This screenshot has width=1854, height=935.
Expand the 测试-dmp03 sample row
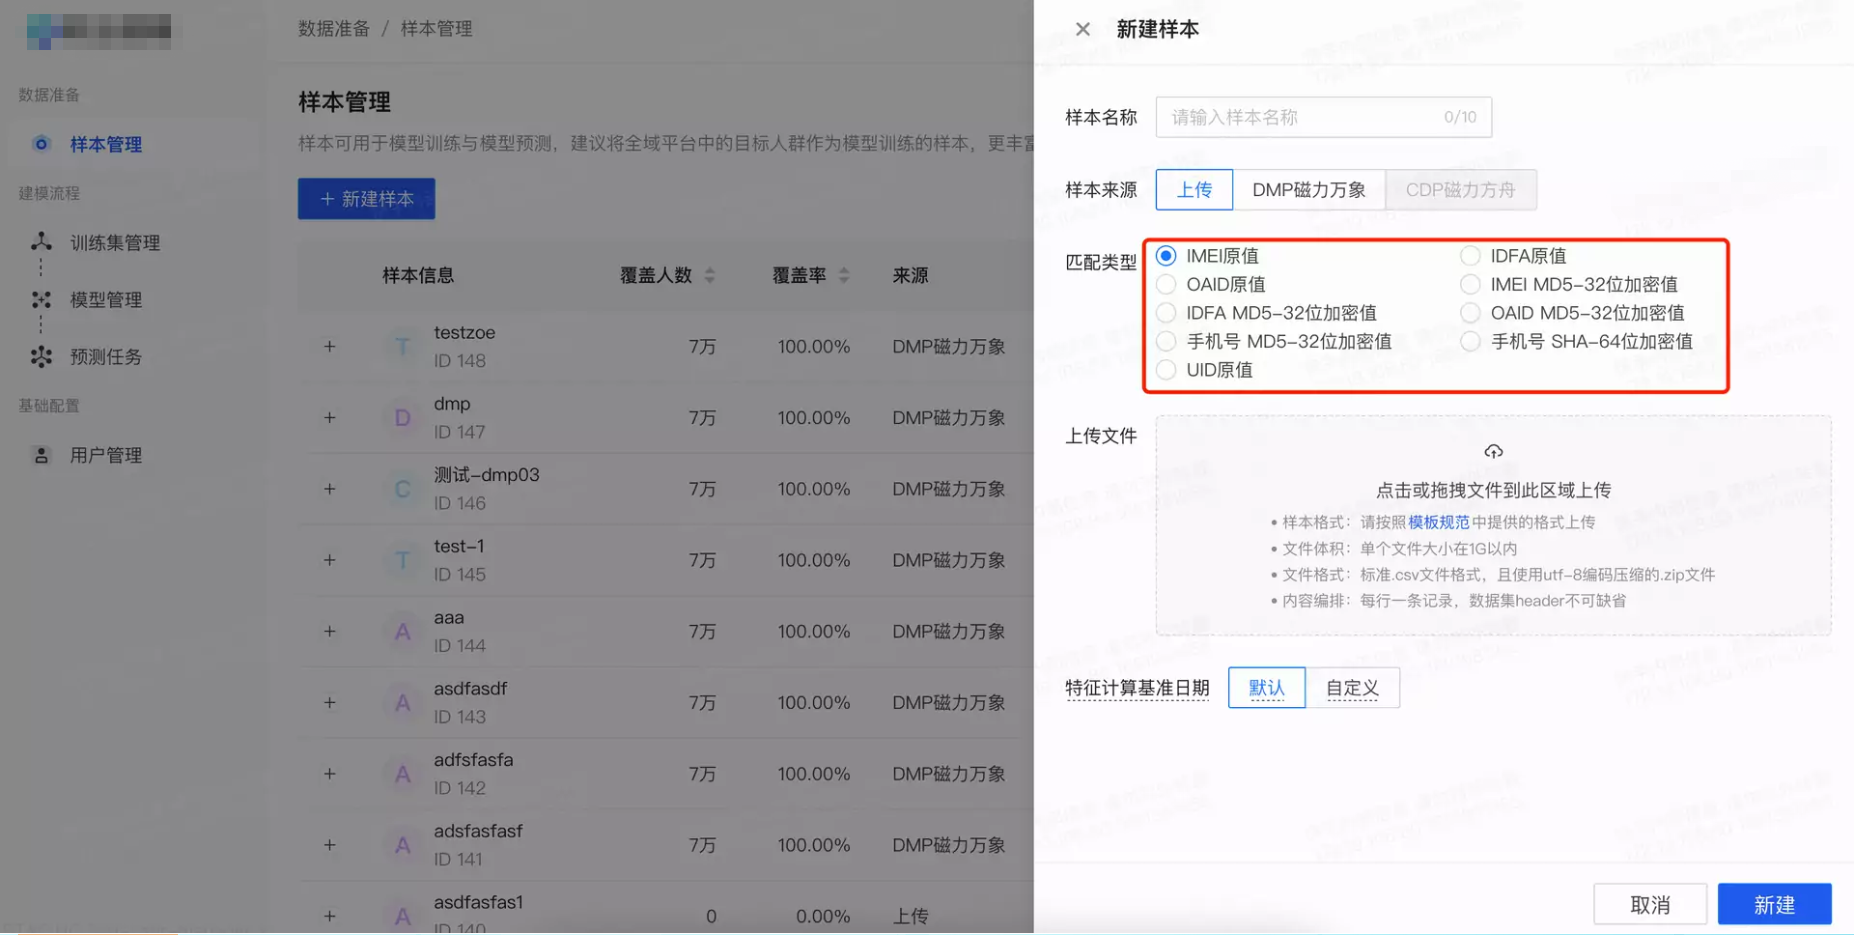[x=329, y=488]
